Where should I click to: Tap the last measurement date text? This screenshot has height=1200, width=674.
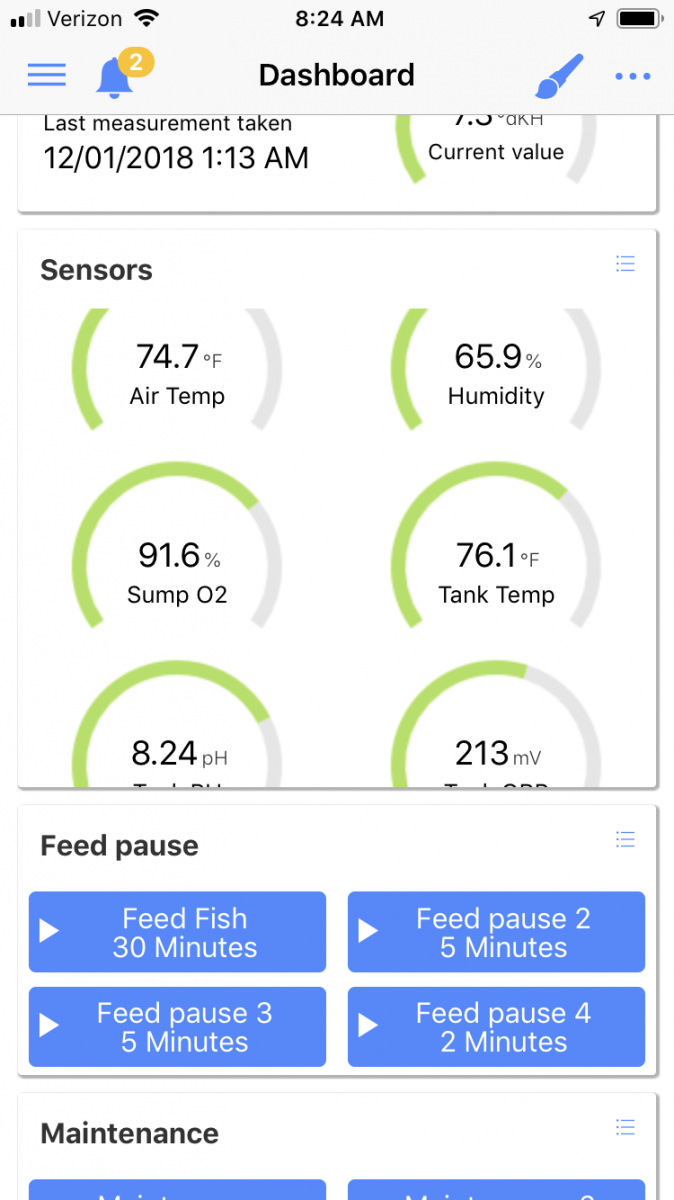click(x=176, y=157)
